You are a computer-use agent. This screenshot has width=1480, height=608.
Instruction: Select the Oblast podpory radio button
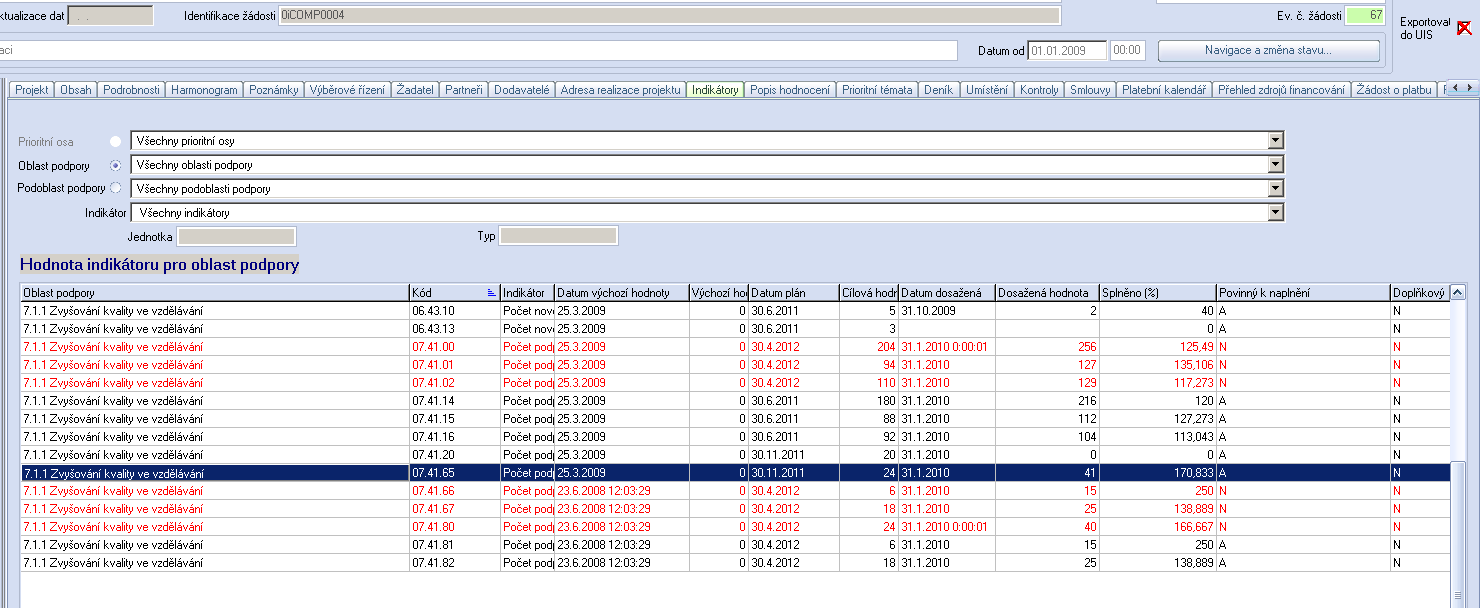115,165
